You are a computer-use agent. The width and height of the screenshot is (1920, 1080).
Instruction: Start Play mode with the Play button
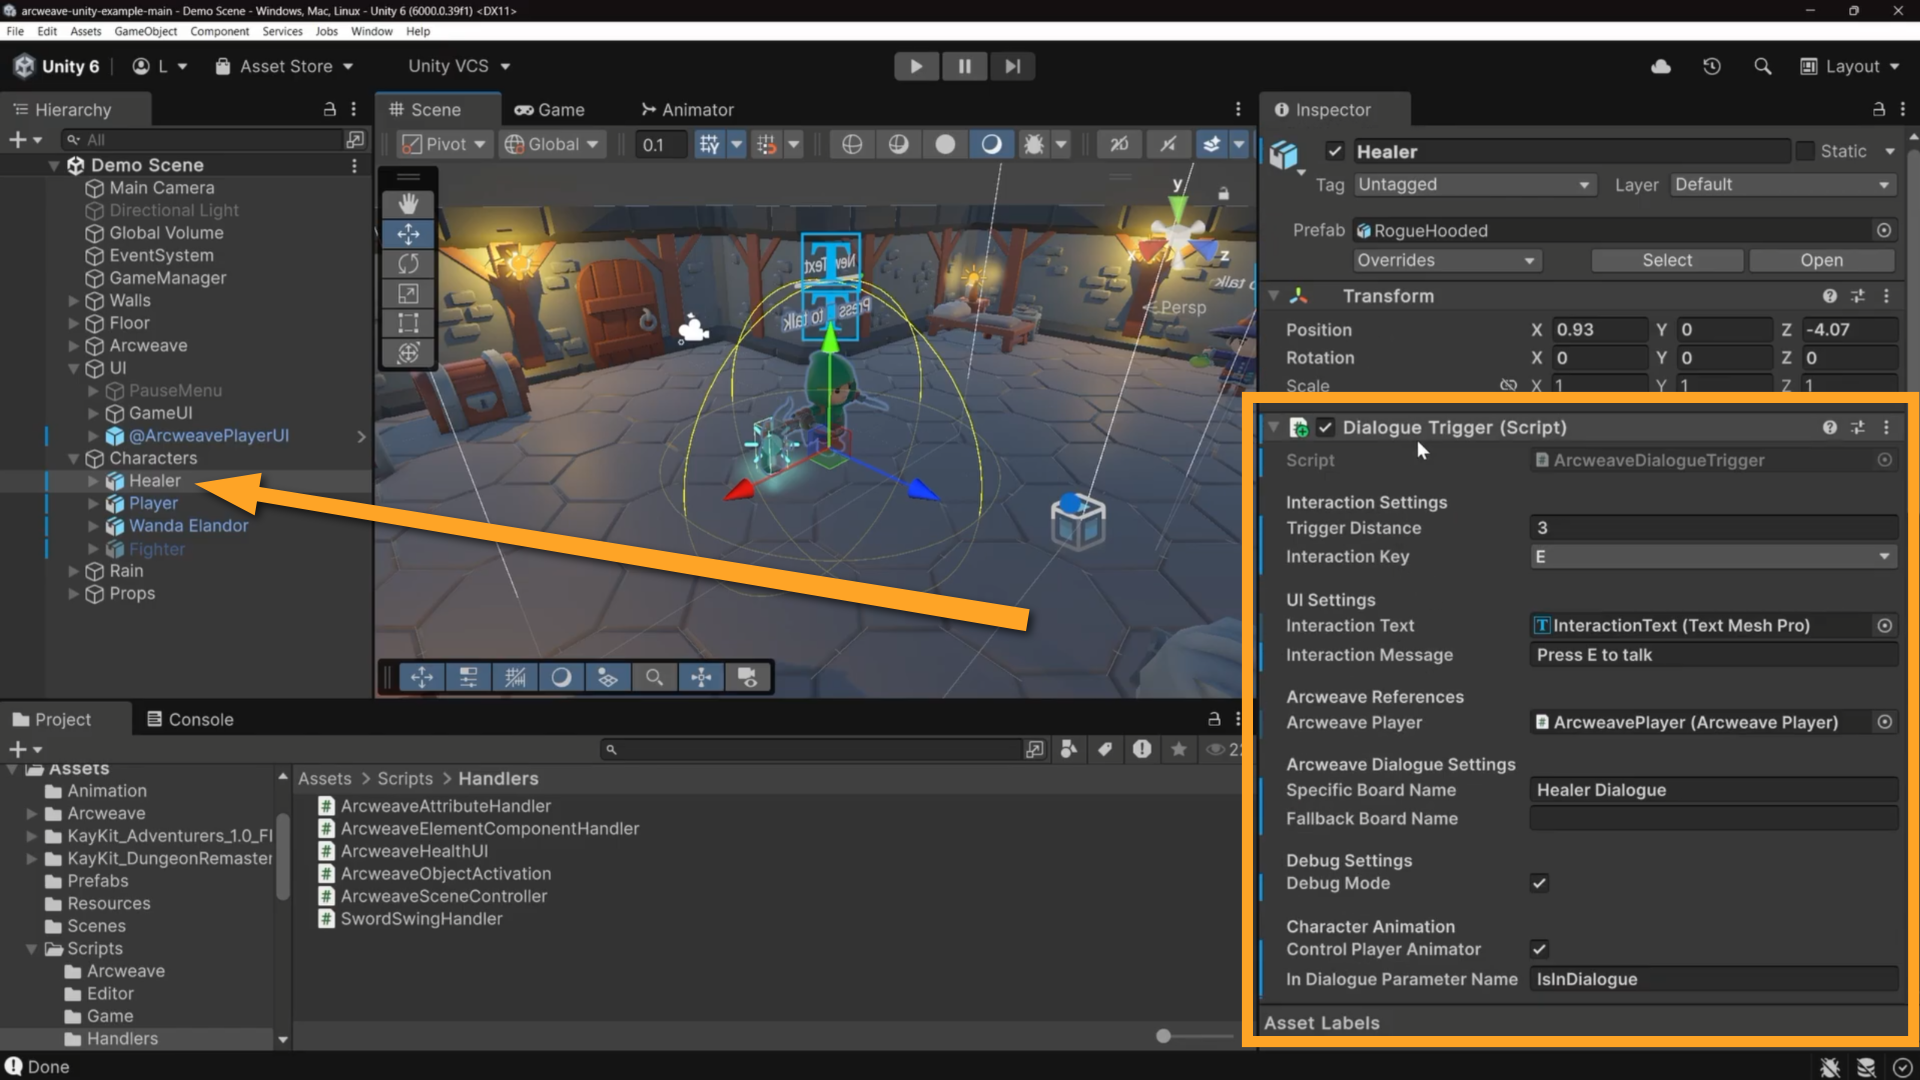pos(916,66)
